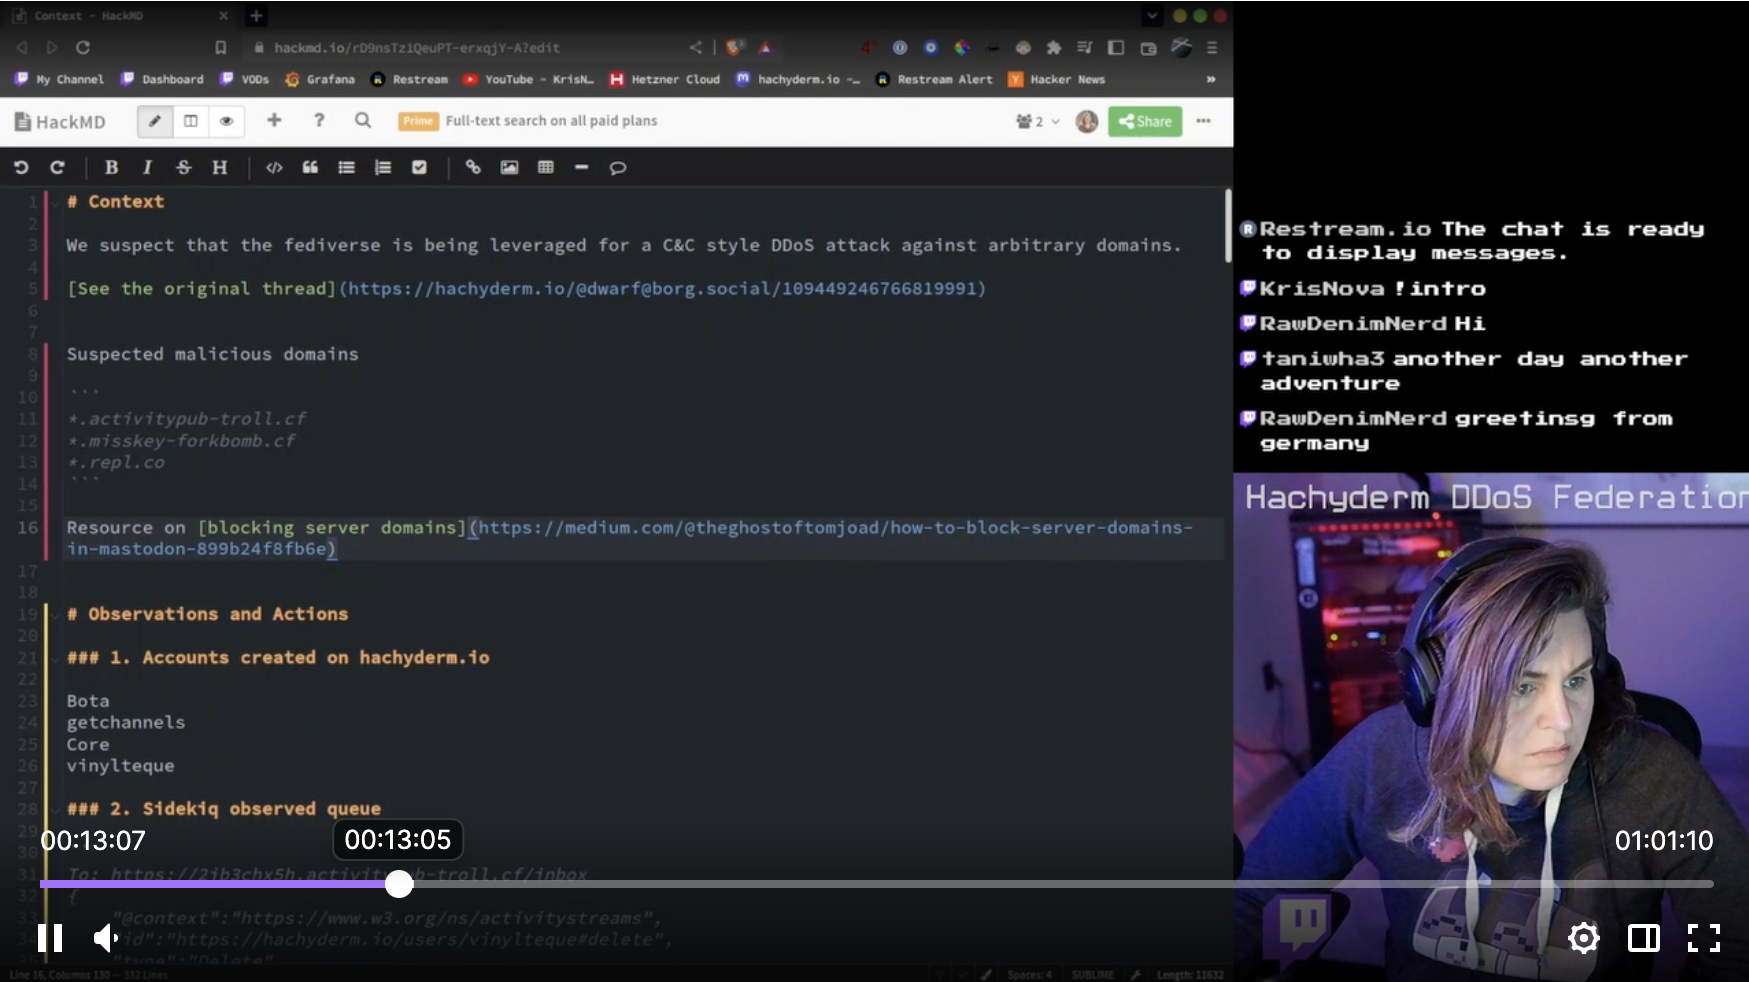Viewport: 1749px width, 982px height.
Task: Open the HackMD more options ellipsis menu
Action: 1203,121
